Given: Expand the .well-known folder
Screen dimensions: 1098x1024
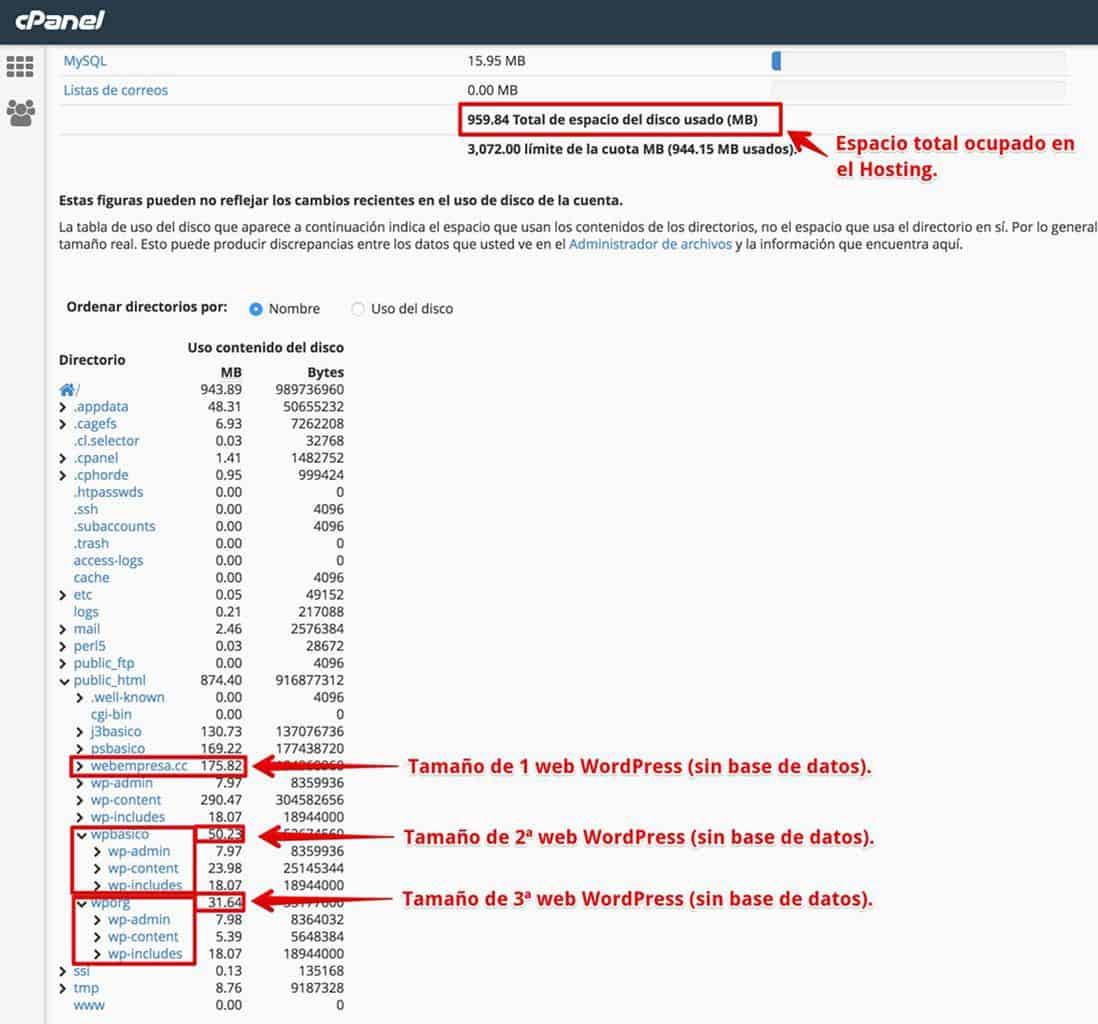Looking at the screenshot, I should click(80, 698).
